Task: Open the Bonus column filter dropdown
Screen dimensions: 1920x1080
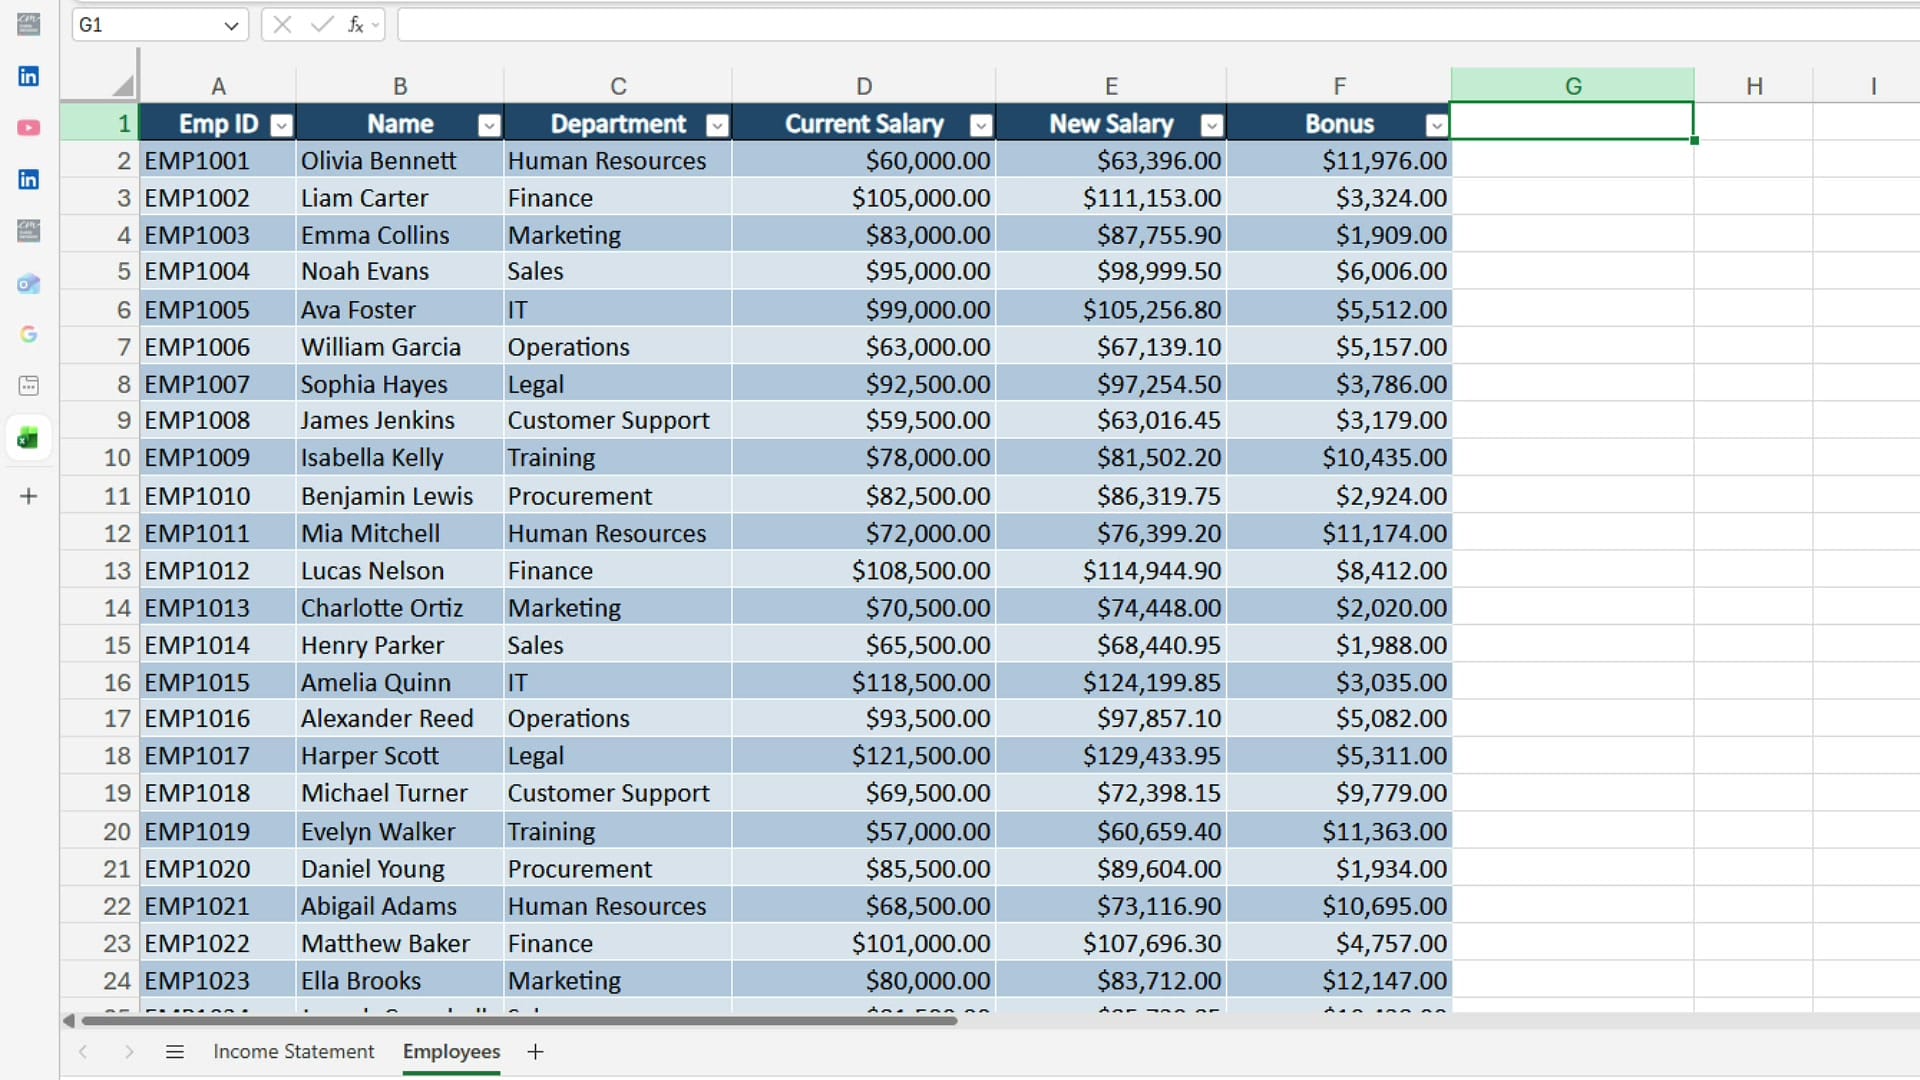Action: pyautogui.click(x=1436, y=124)
